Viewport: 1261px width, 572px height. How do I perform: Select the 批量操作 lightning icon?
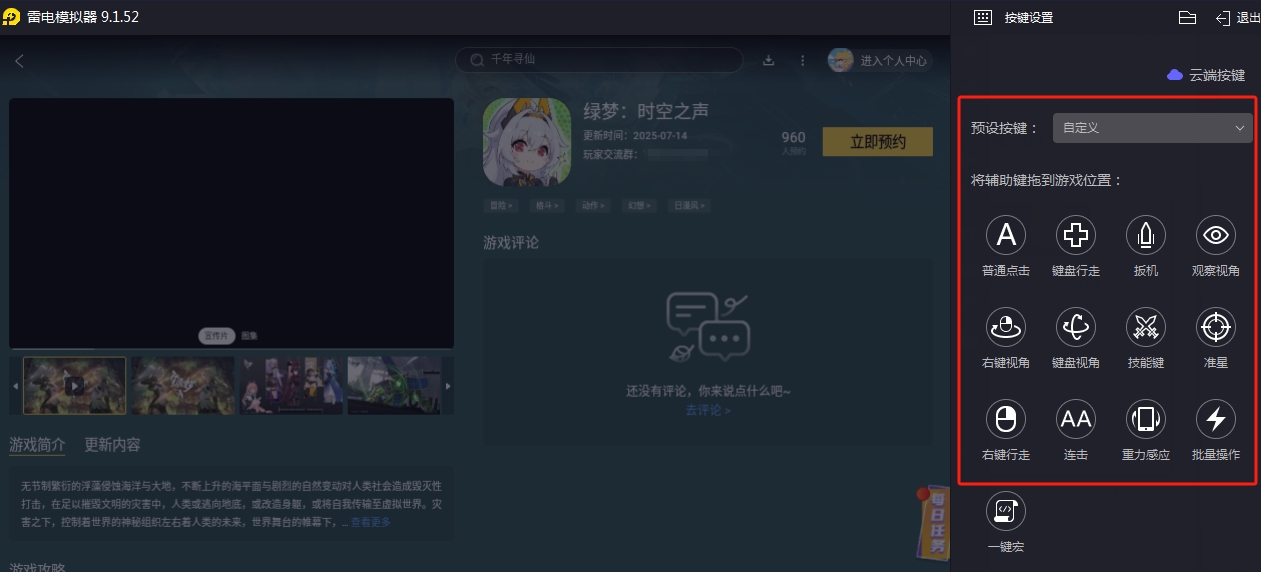[1216, 419]
